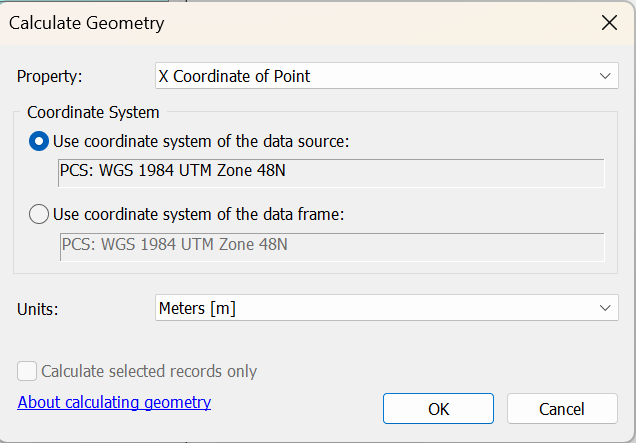636x443 pixels.
Task: Click the Units label text
Action: tap(38, 309)
